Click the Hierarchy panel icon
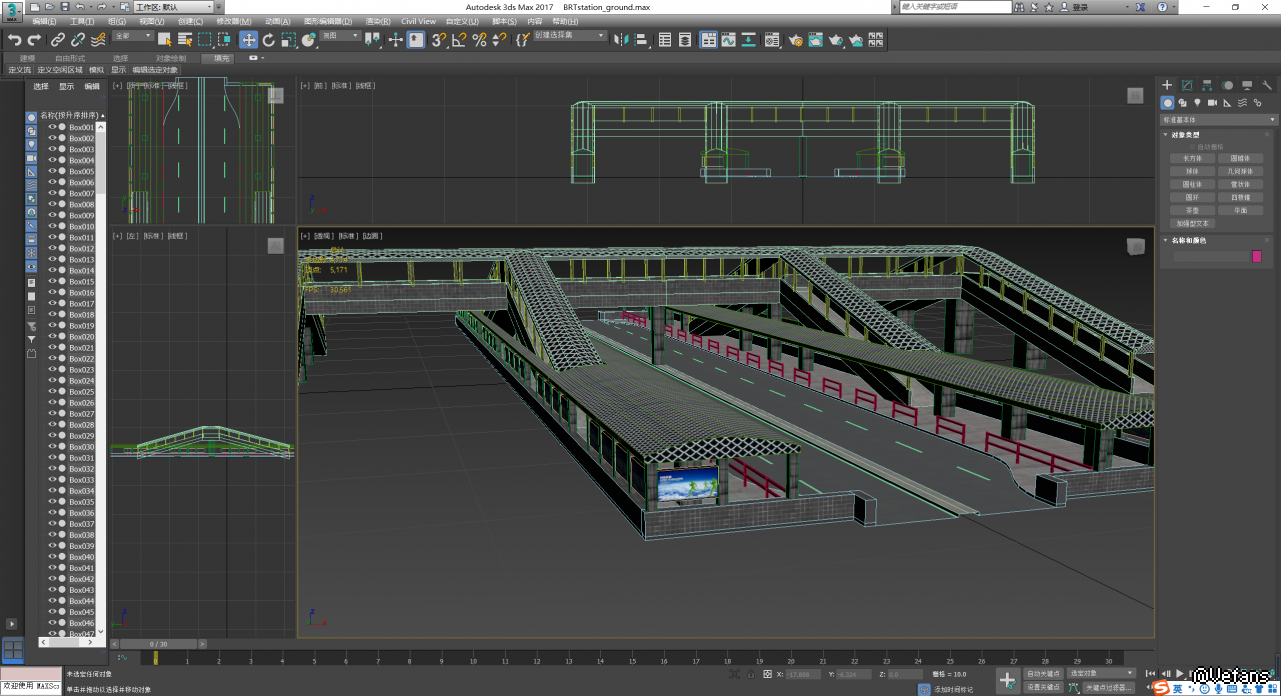The height and width of the screenshot is (696, 1281). tap(1207, 86)
